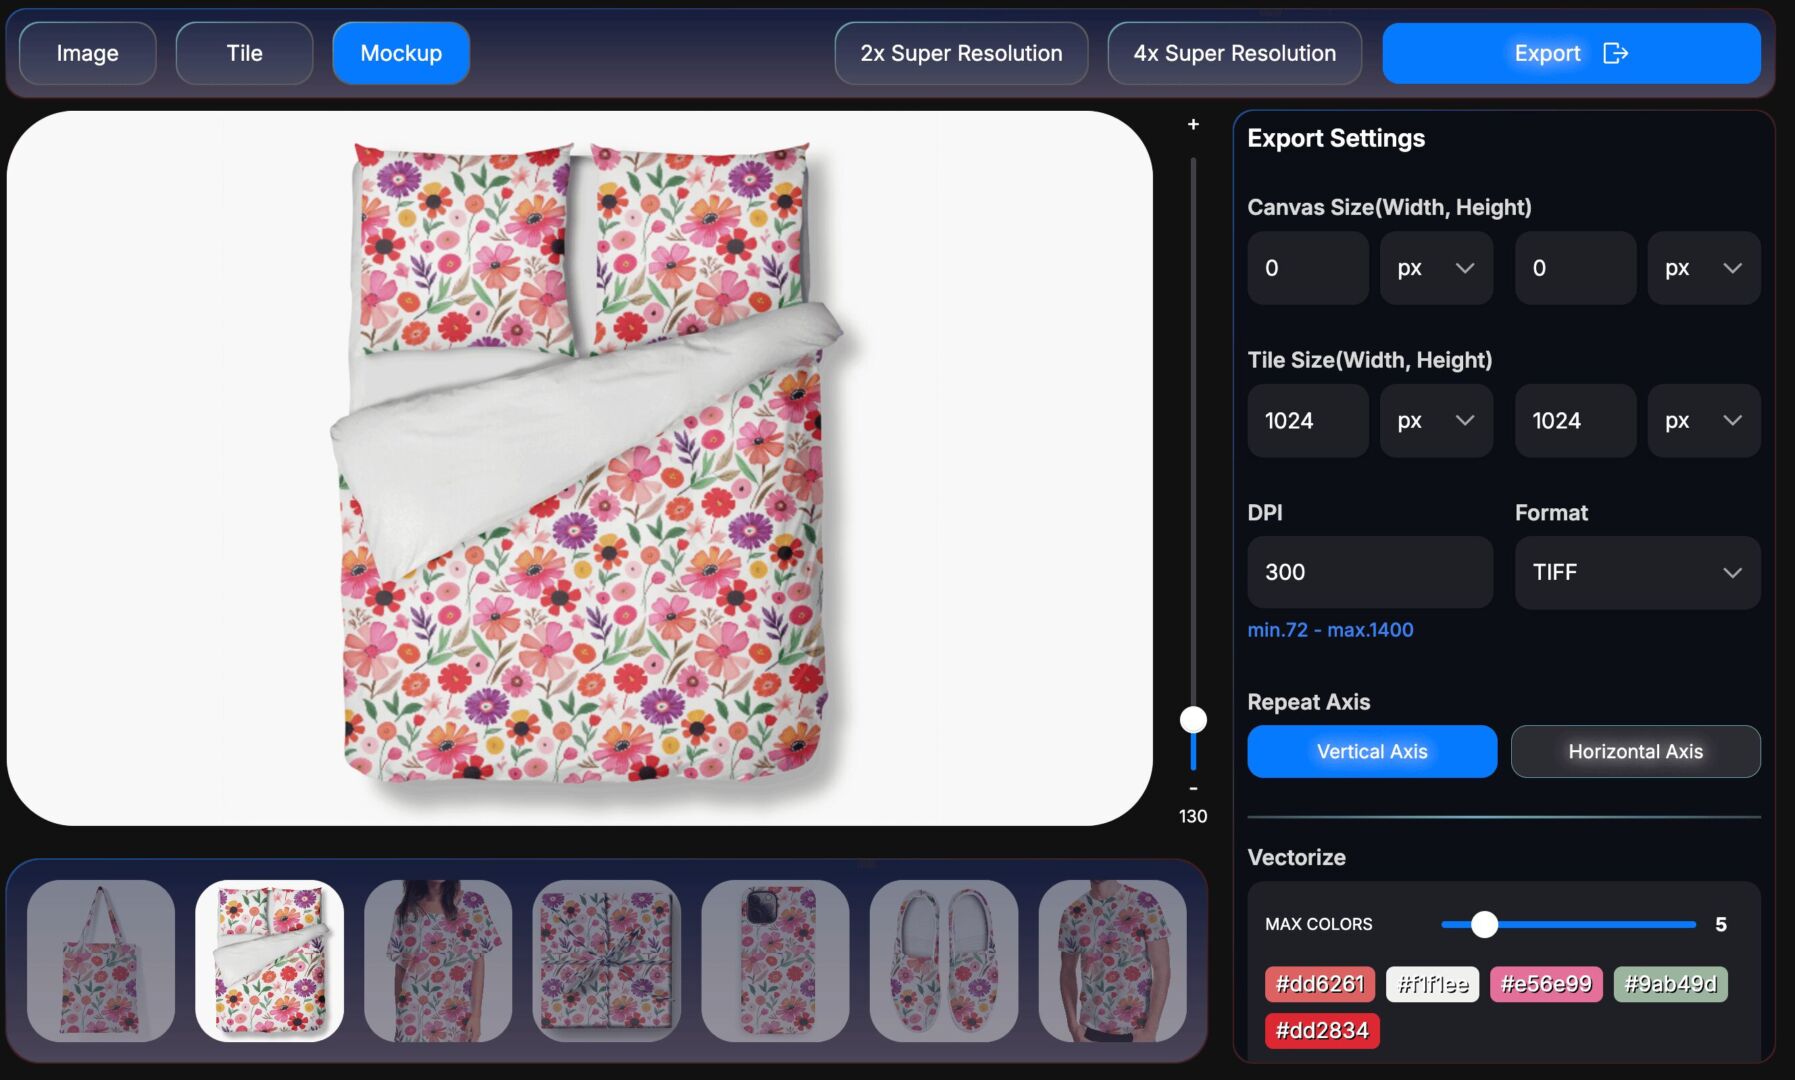Choose the slip-on shoes mockup thumbnail
This screenshot has width=1795, height=1080.
(x=944, y=961)
